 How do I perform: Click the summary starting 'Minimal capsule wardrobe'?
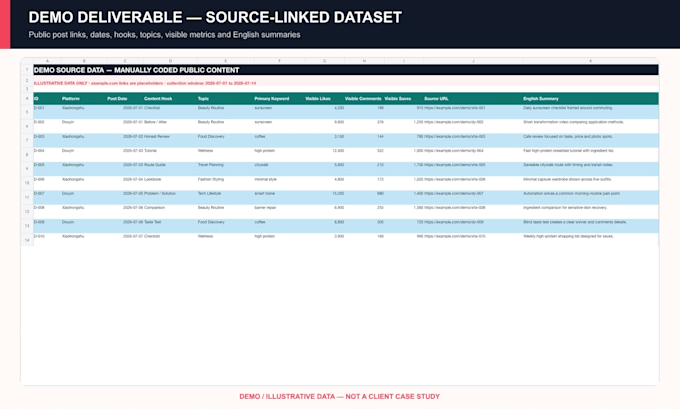tap(567, 179)
